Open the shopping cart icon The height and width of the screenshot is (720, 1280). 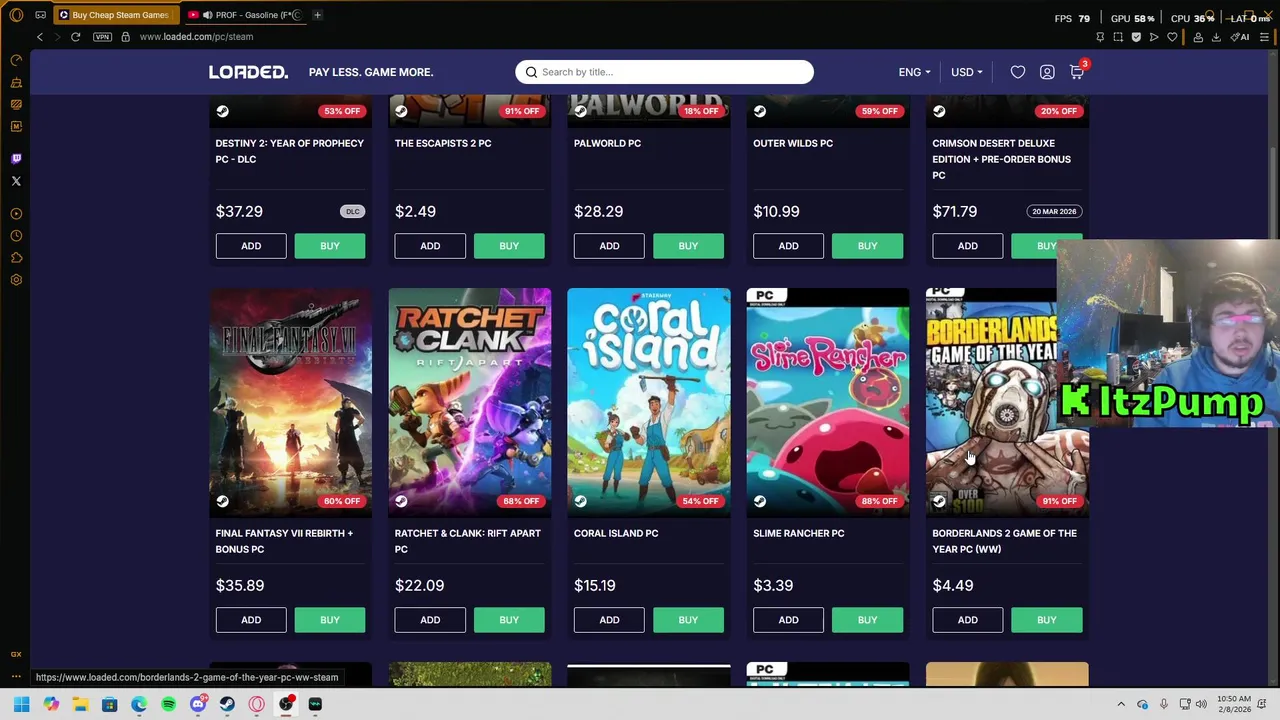click(x=1077, y=72)
